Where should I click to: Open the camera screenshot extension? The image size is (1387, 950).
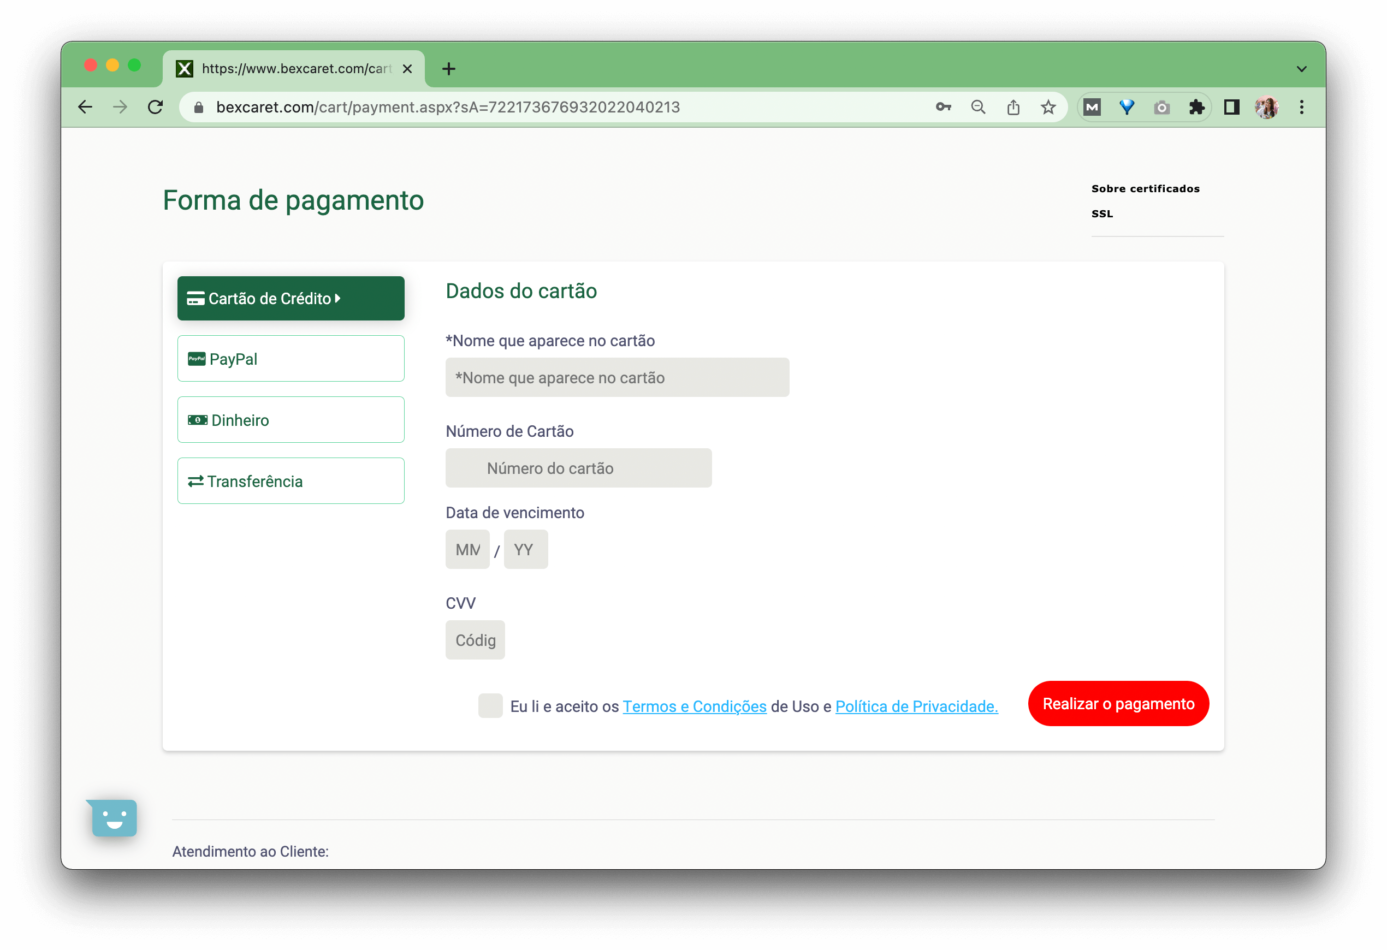click(x=1162, y=107)
